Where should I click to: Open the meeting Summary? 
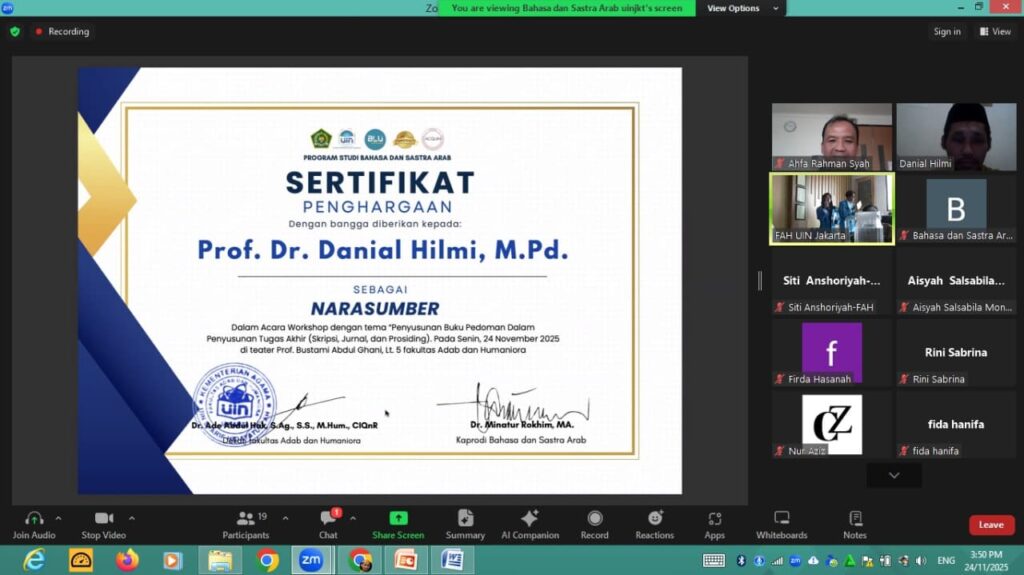[465, 518]
